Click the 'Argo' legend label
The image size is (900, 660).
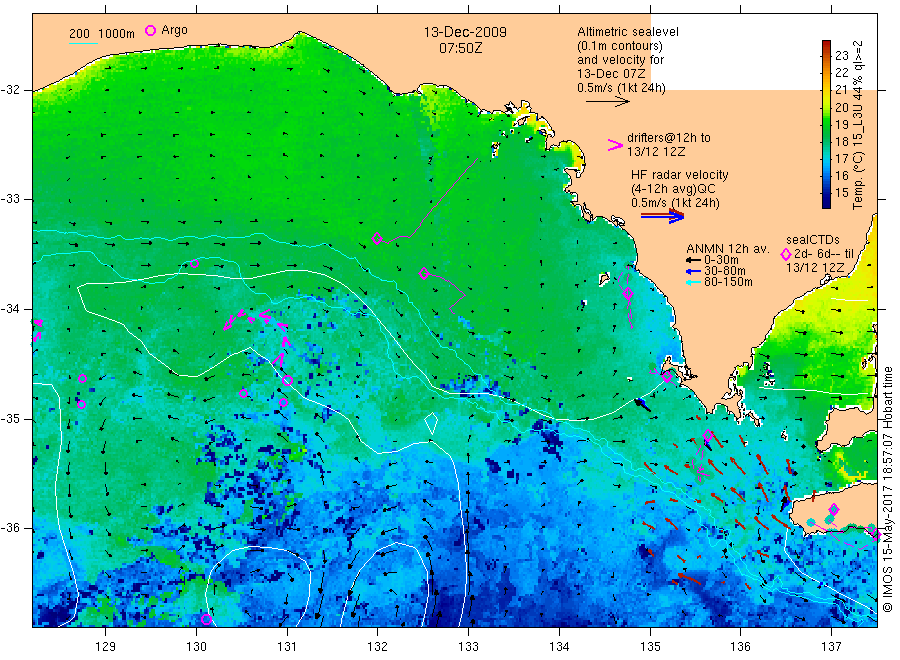pos(174,30)
